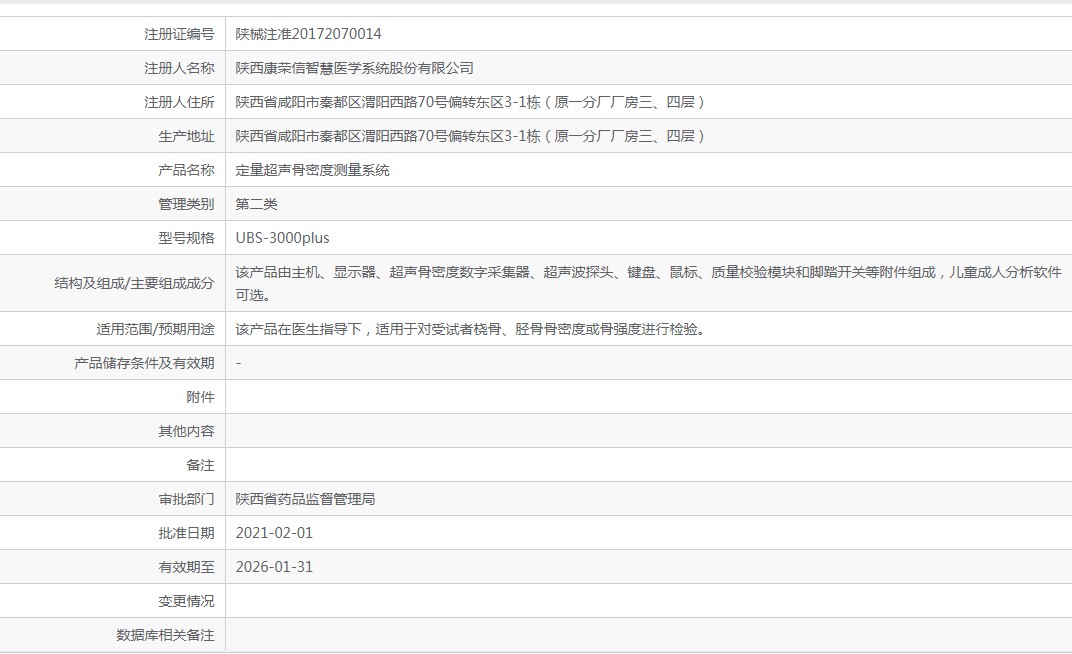Click the 注册人名称 label
Screen dimensions: 1072x654
179,68
